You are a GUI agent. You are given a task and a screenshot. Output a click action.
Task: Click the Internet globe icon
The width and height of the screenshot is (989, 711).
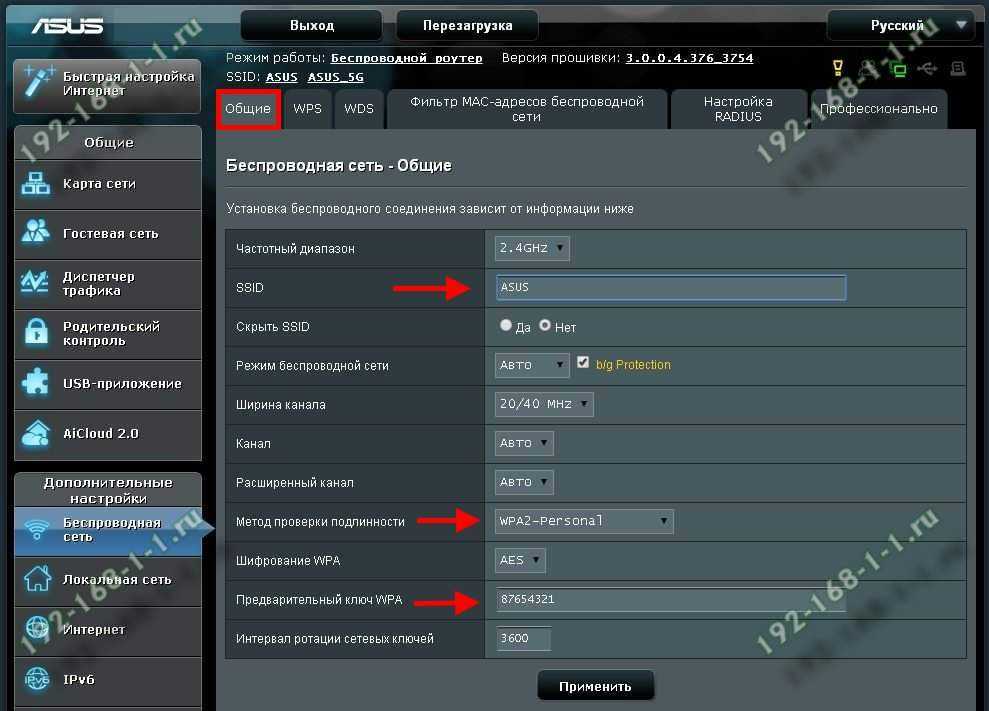pos(37,628)
